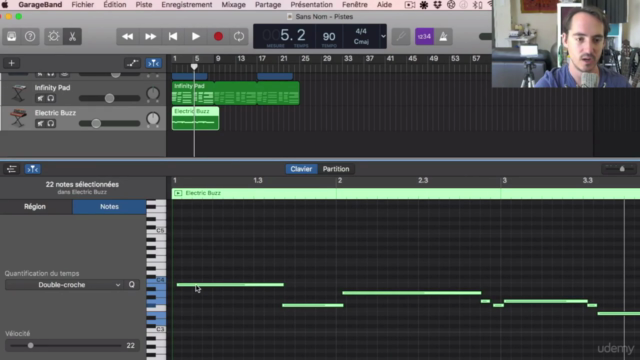
Task: Switch to the Clavier piano roll tab
Action: tap(301, 169)
